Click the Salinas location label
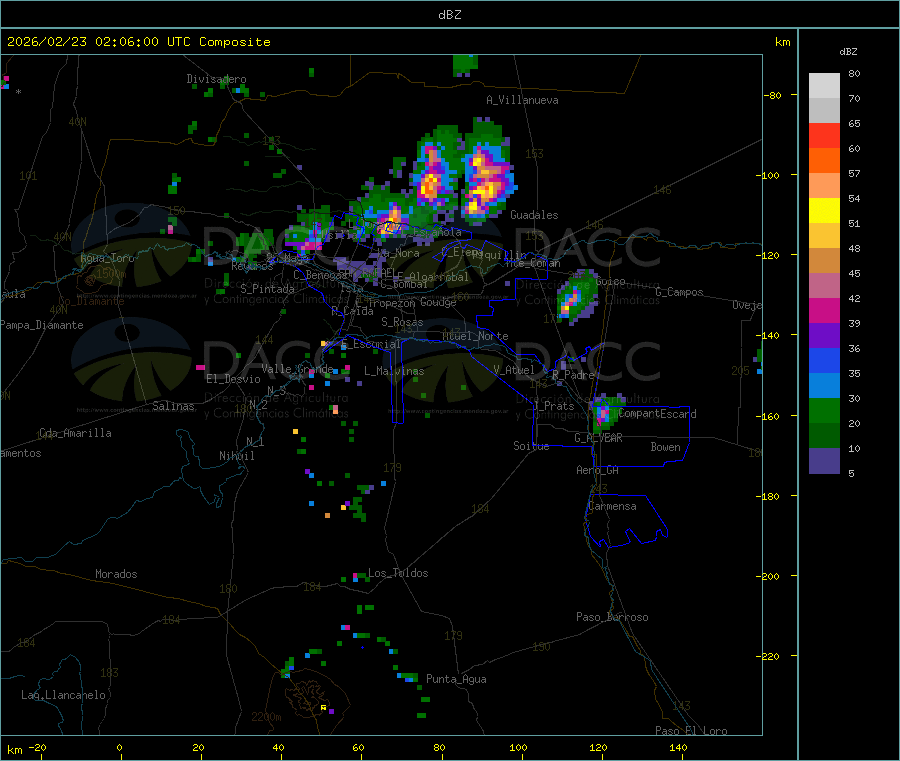 [173, 406]
